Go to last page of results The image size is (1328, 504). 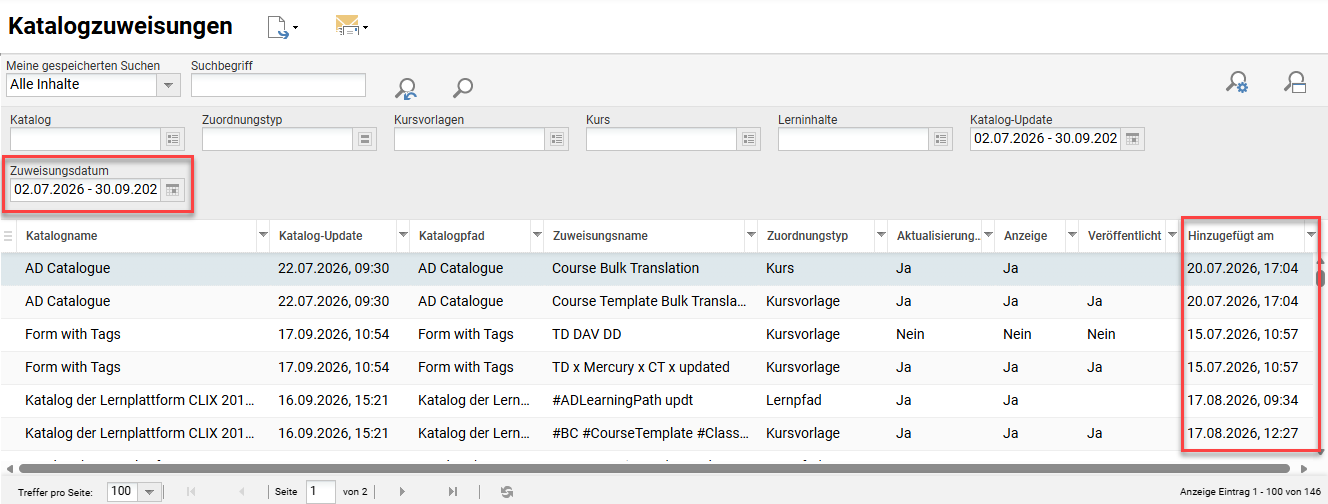click(x=453, y=491)
